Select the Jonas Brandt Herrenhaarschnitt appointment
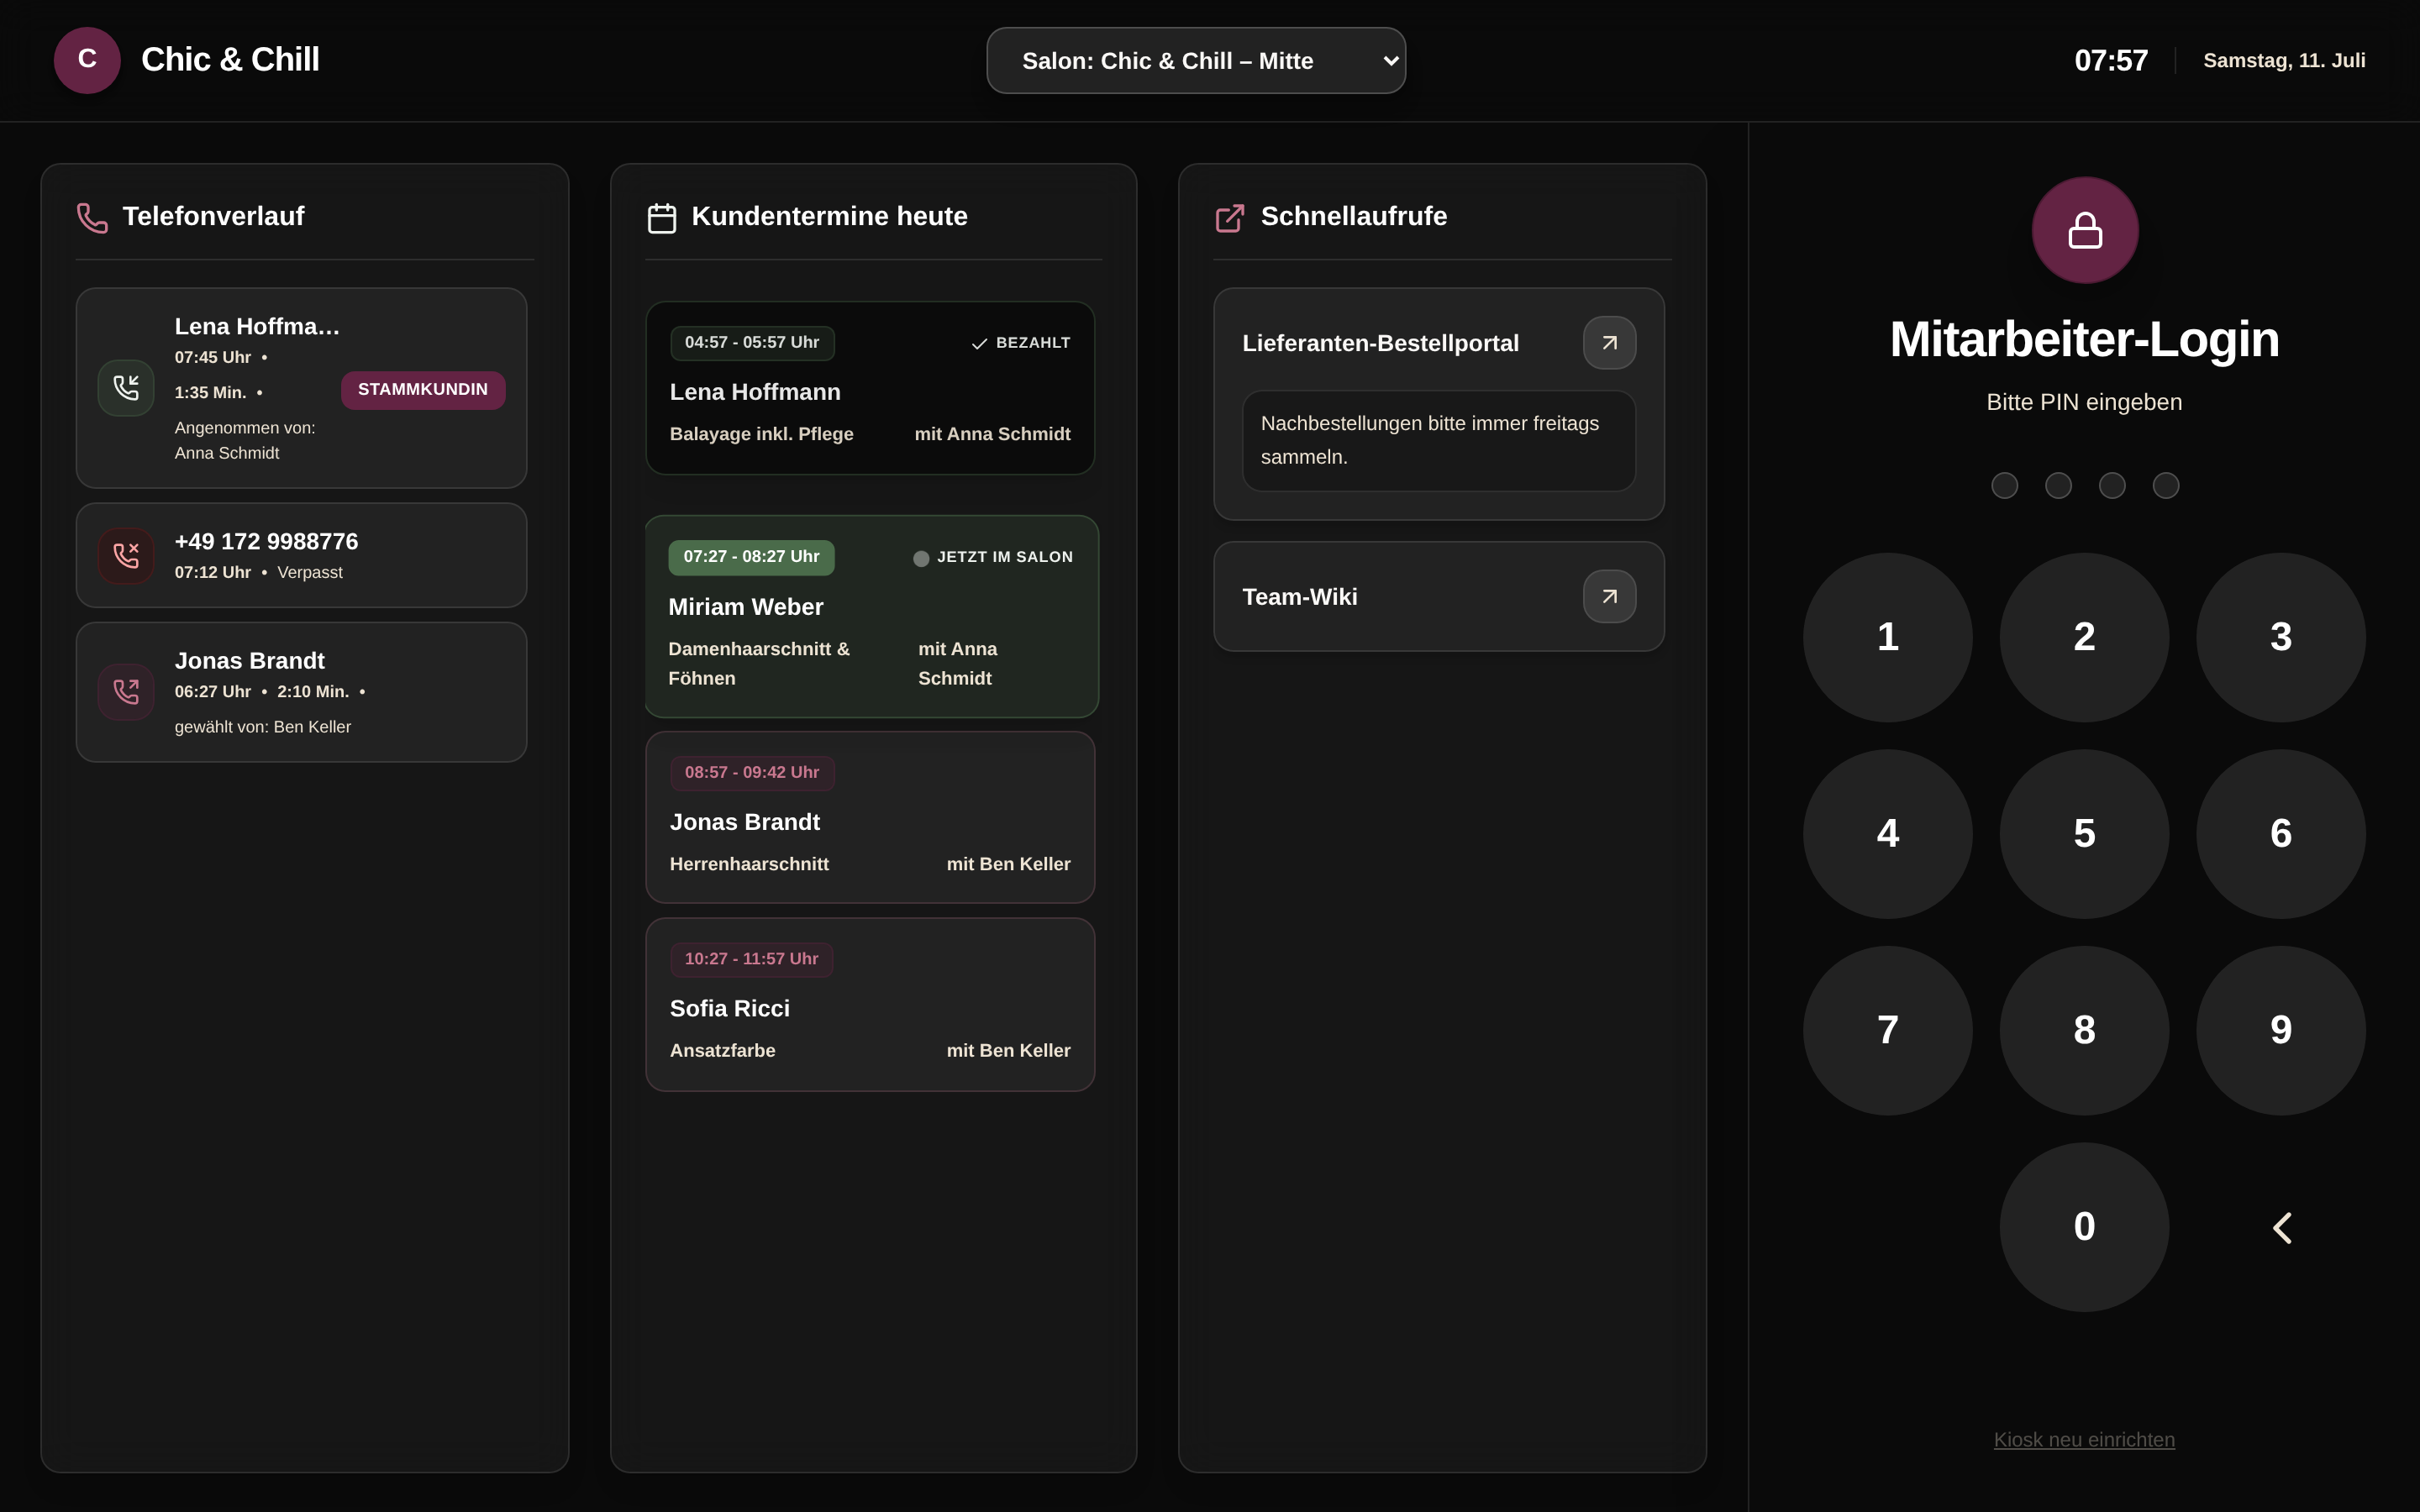This screenshot has height=1512, width=2420. click(x=870, y=817)
